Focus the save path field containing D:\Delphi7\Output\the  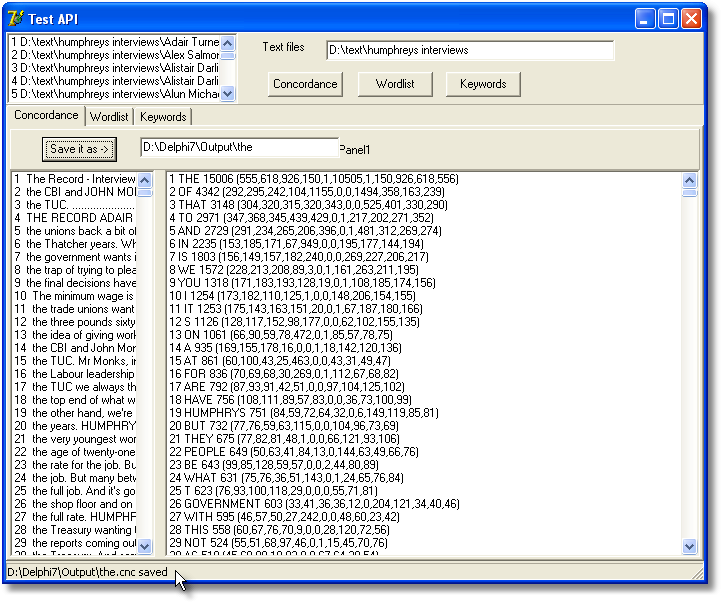coord(238,149)
